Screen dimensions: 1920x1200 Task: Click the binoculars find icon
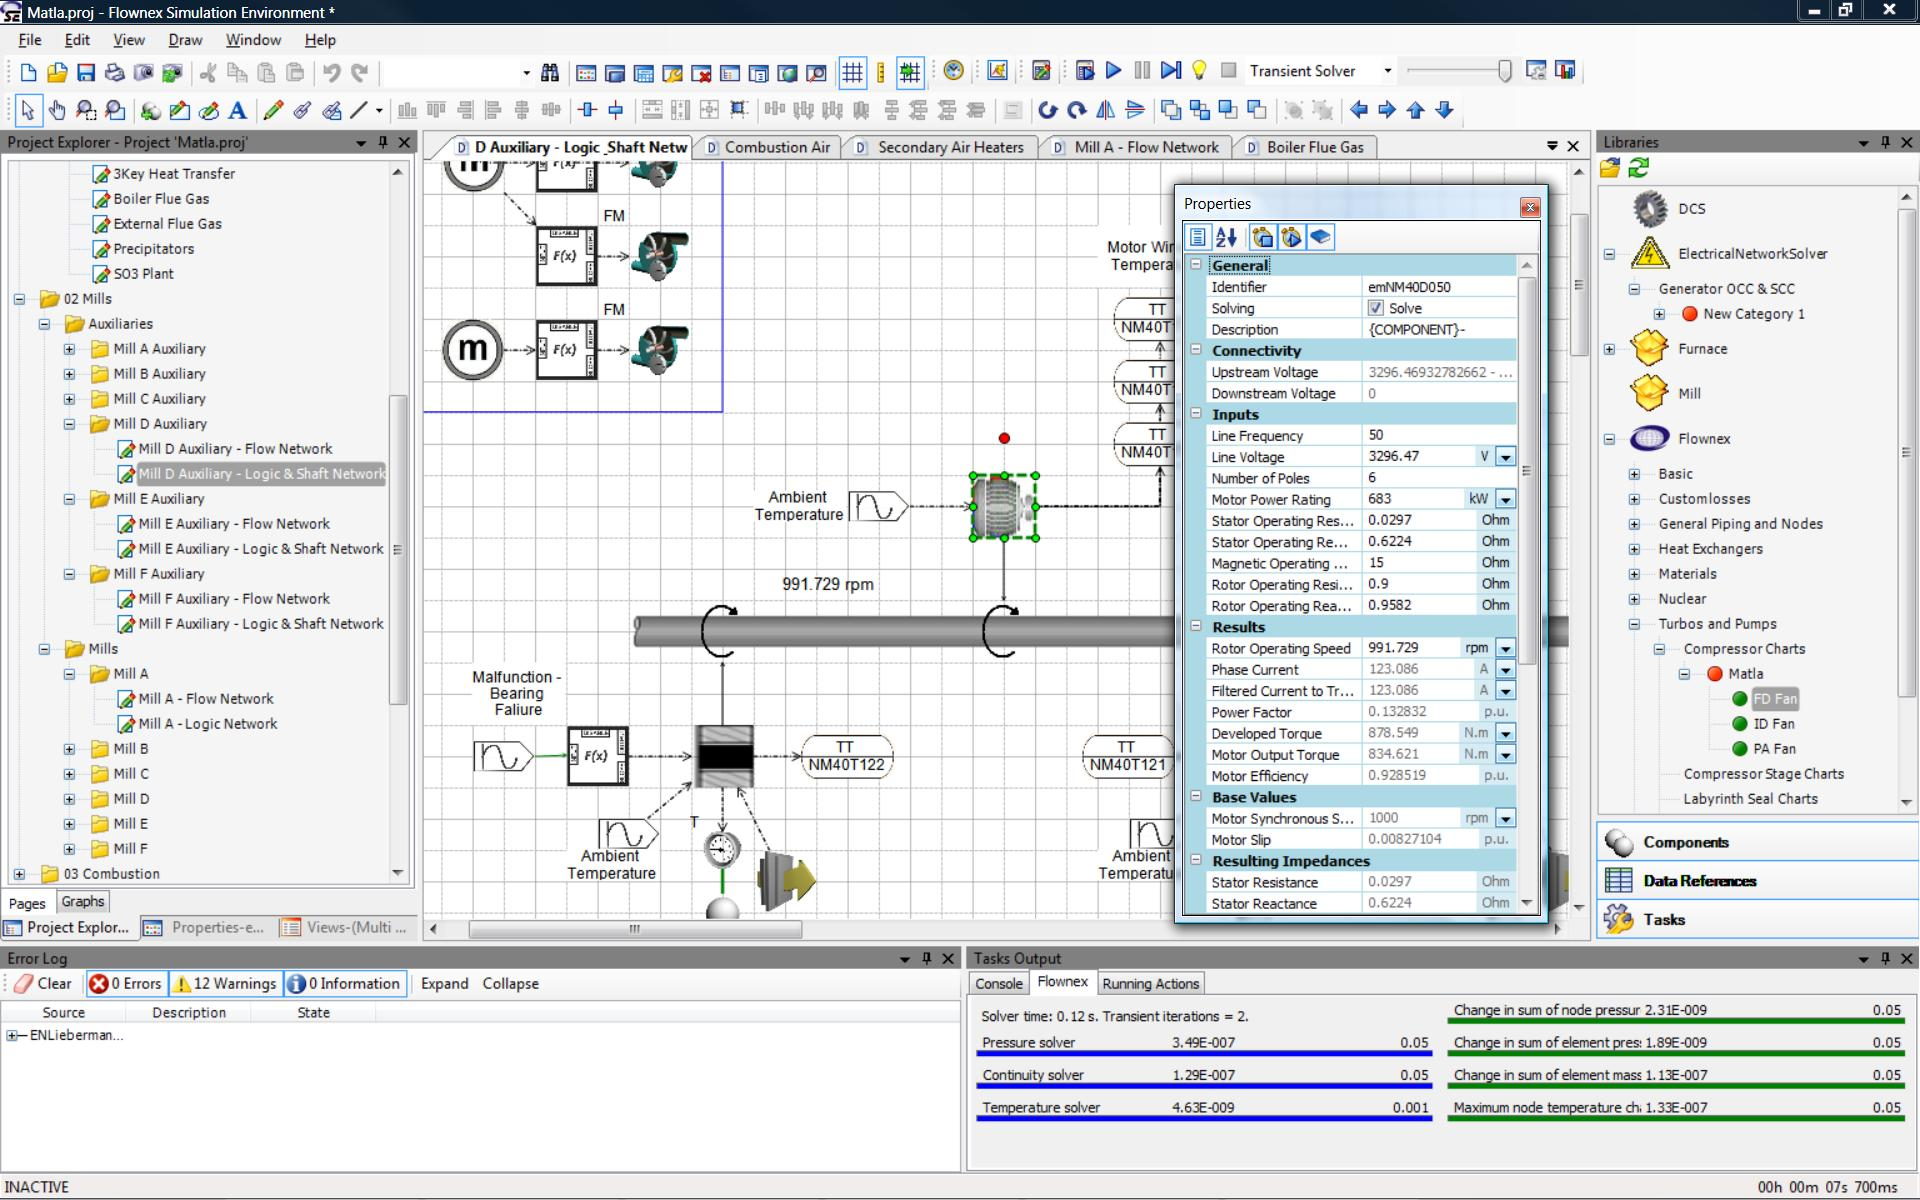[550, 72]
